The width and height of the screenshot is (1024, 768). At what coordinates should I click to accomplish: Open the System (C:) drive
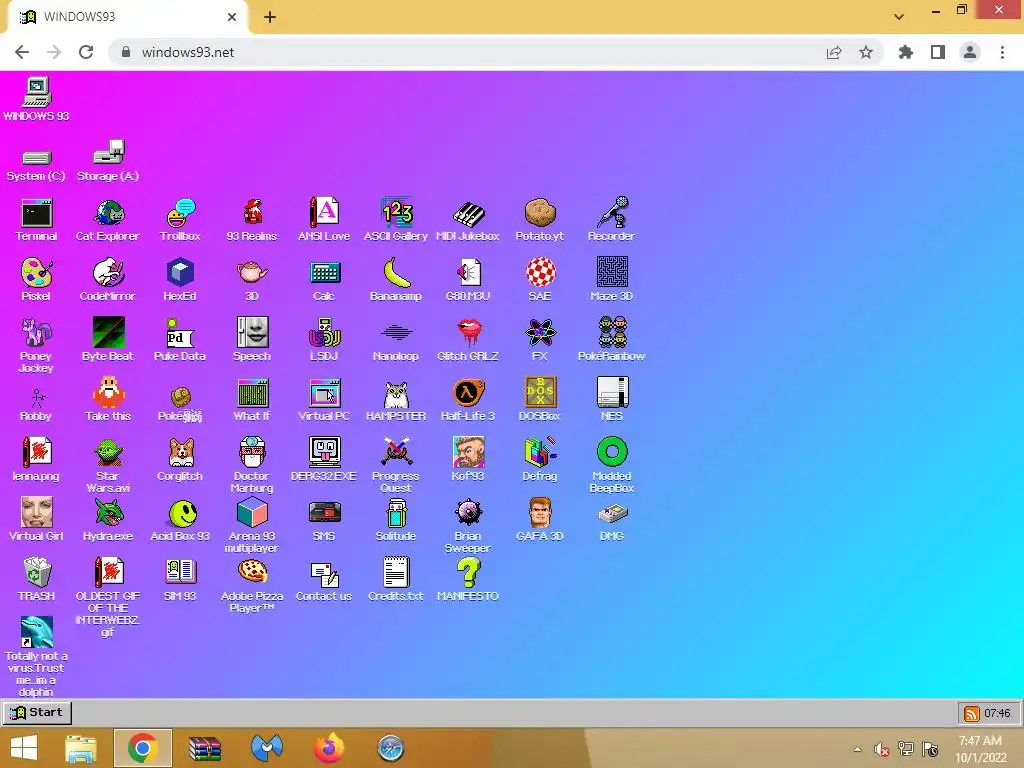point(36,165)
